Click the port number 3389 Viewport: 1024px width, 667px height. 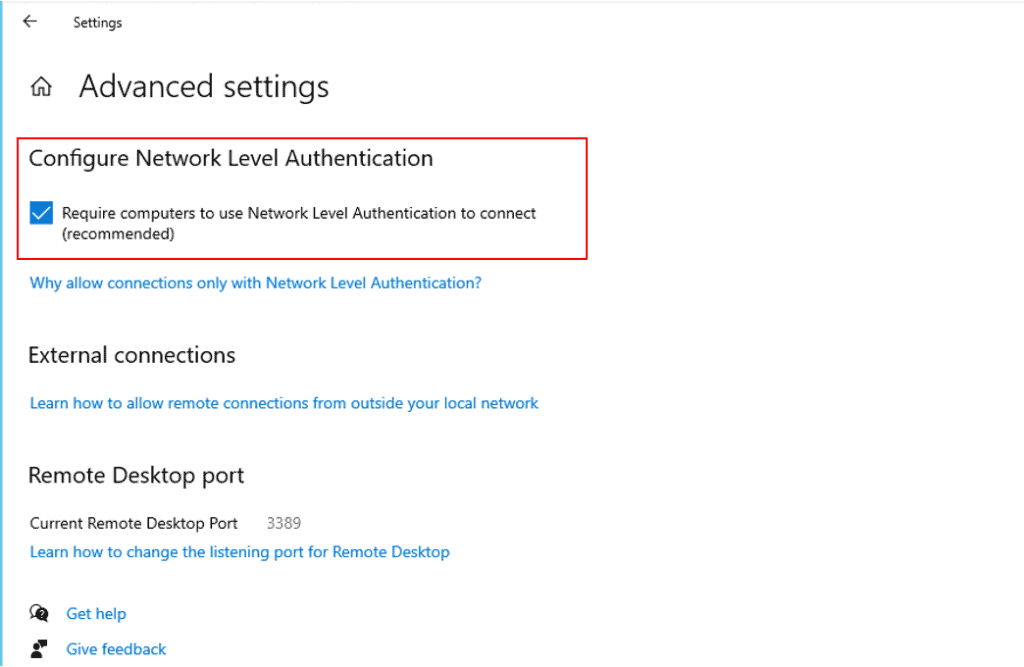(x=283, y=523)
